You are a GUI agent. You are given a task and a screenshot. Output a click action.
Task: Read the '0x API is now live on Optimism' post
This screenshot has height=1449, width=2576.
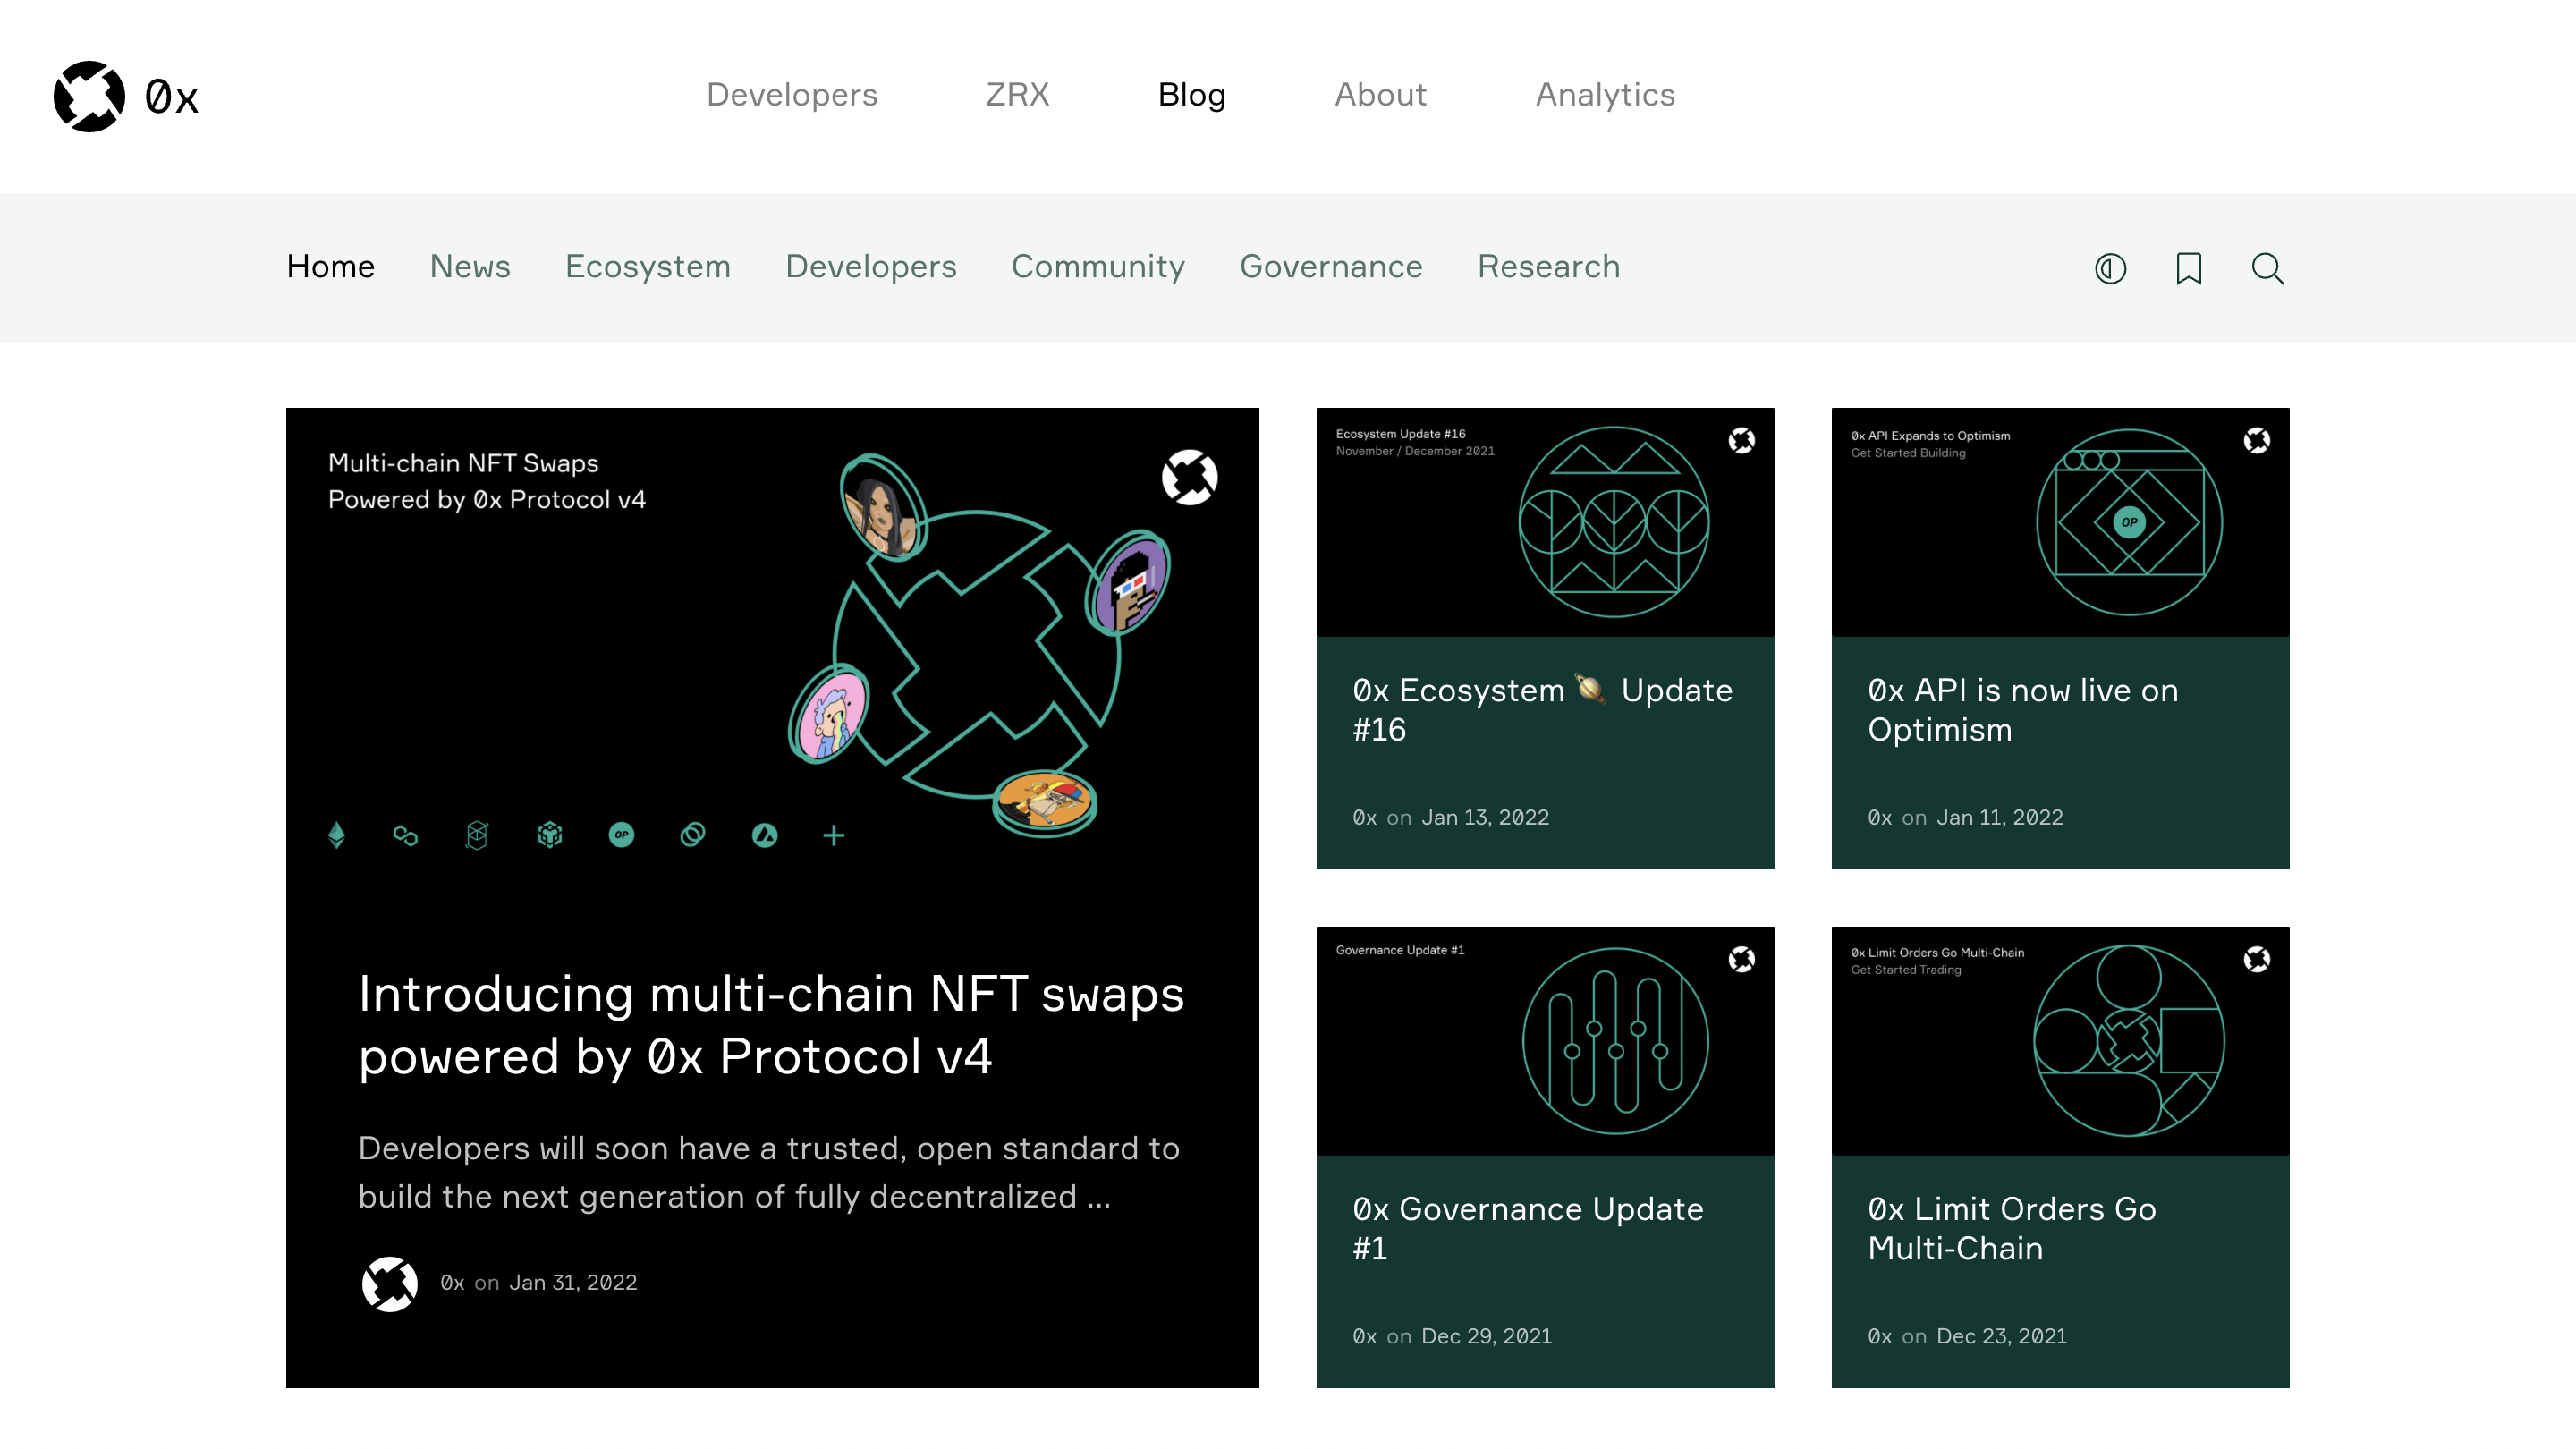[2022, 710]
